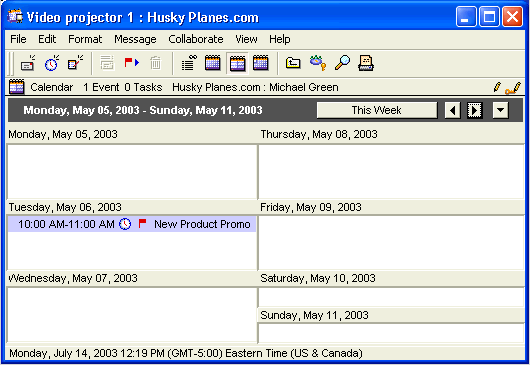This screenshot has height=365, width=530.
Task: Click the print icon in toolbar
Action: click(366, 63)
